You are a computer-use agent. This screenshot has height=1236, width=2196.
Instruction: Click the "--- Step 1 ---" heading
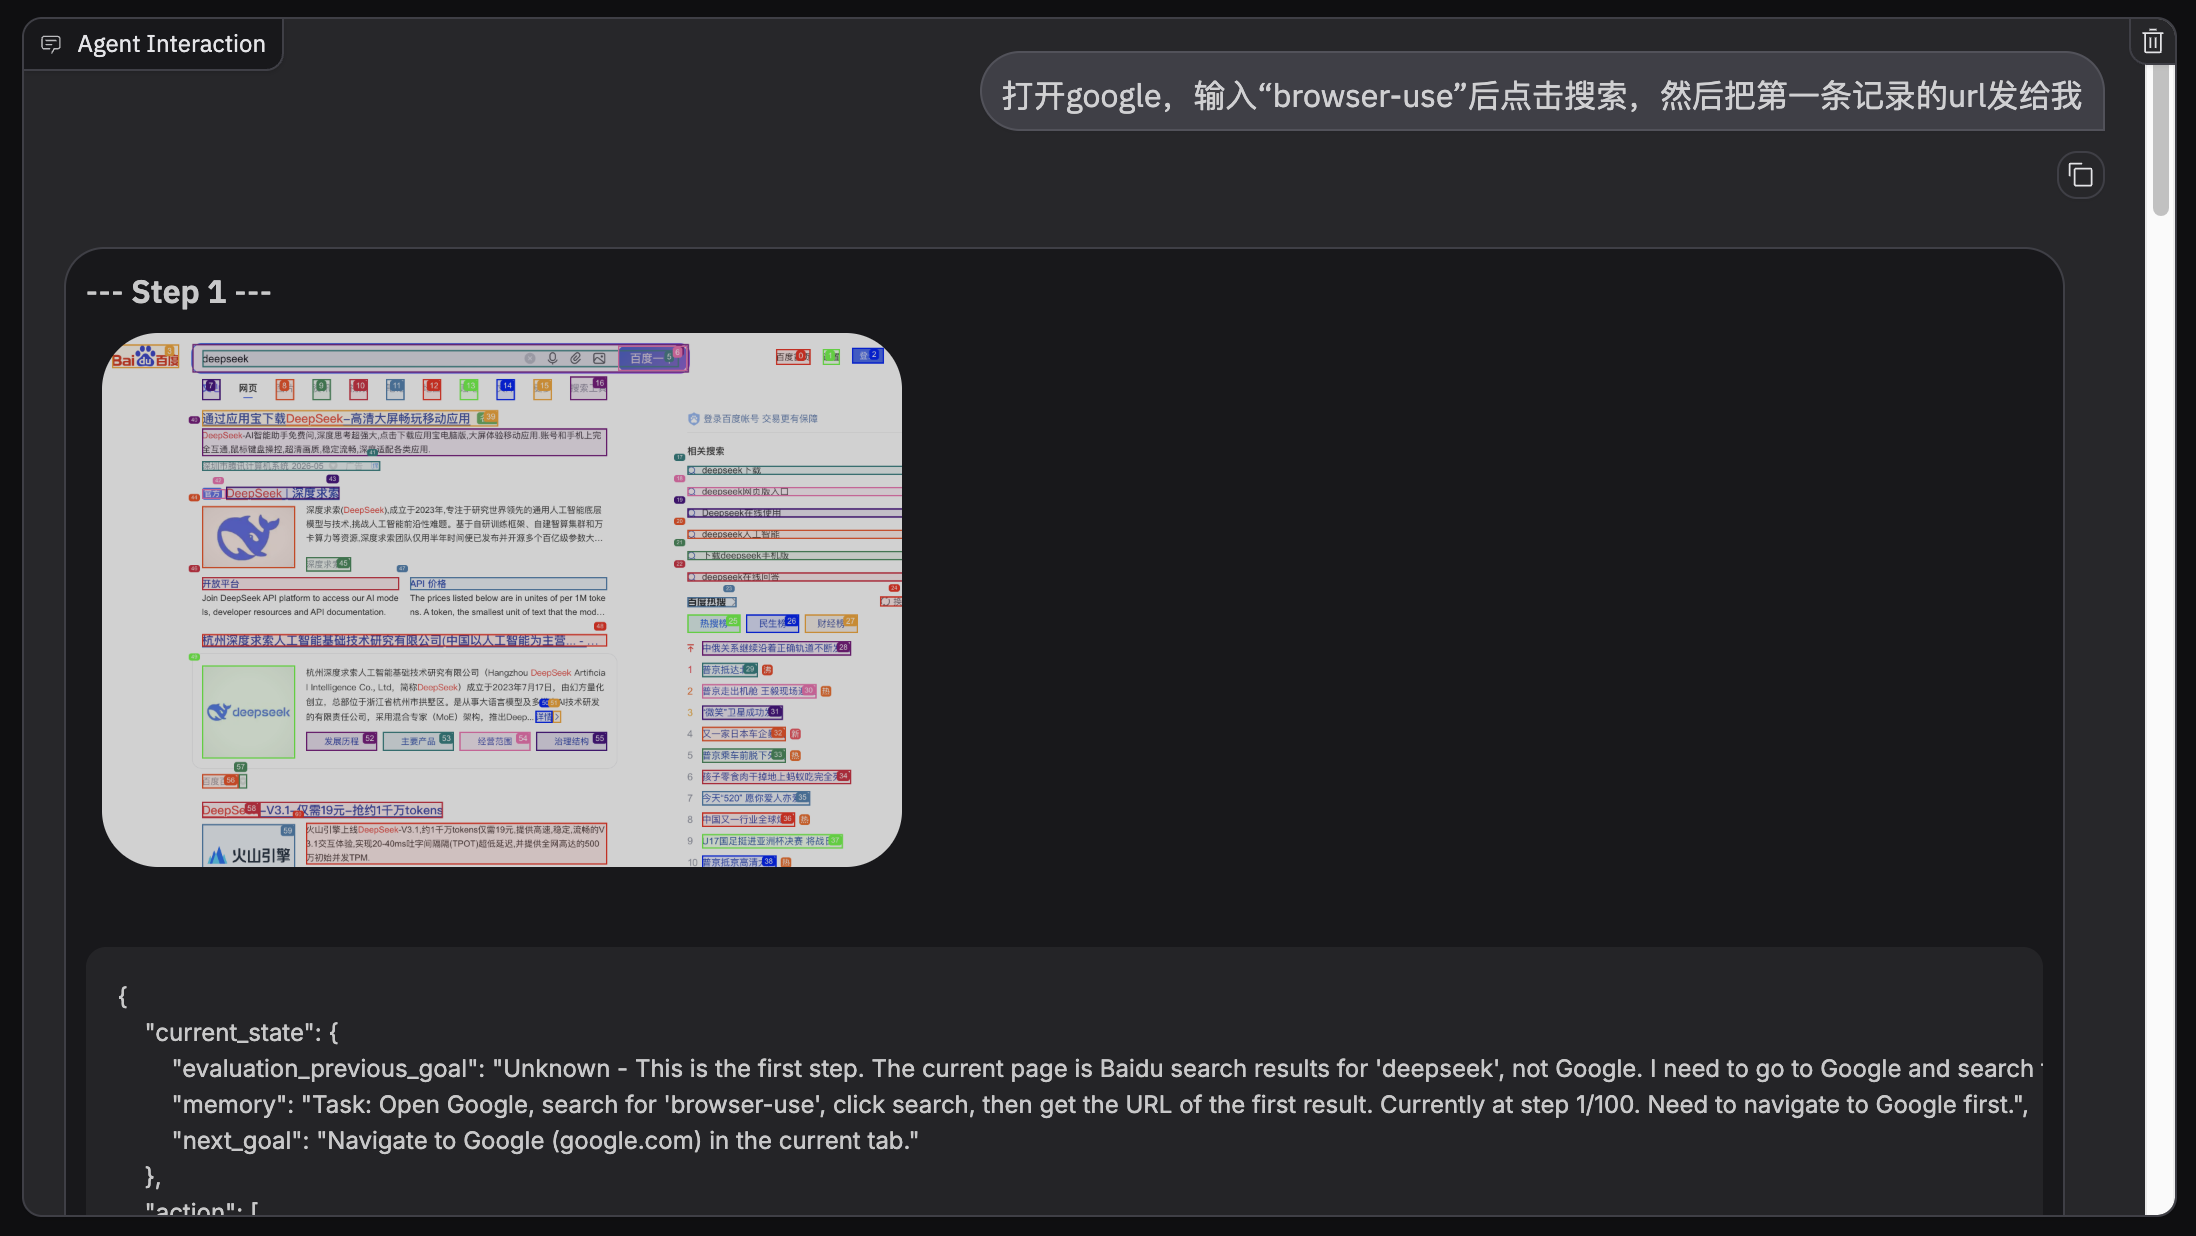pos(179,292)
